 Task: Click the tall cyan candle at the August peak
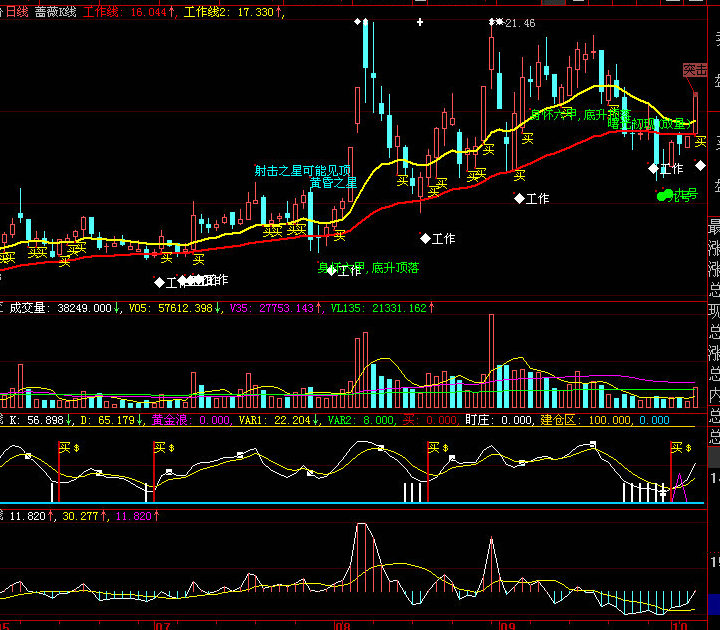pyautogui.click(x=366, y=44)
